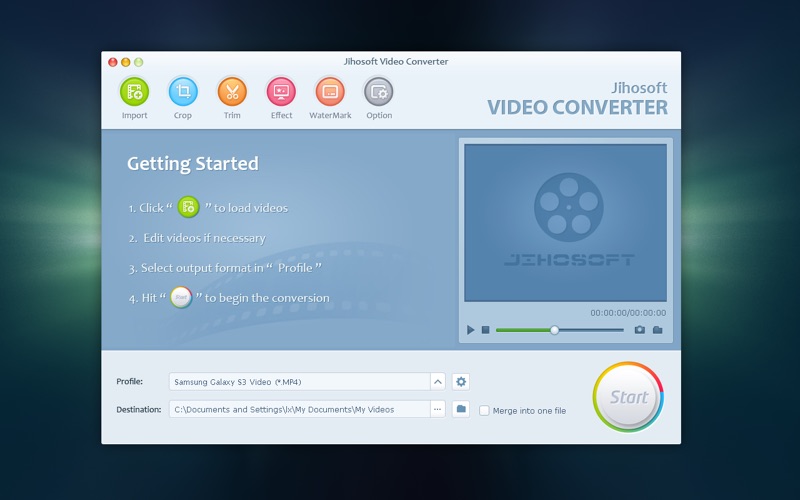Click the 00:00:00/00:00:00 time readout
Image resolution: width=800 pixels, height=500 pixels.
pyautogui.click(x=628, y=313)
